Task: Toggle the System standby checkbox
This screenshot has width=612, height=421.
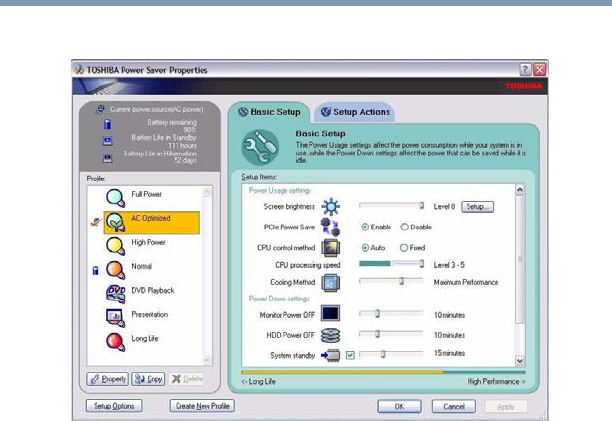Action: click(350, 355)
